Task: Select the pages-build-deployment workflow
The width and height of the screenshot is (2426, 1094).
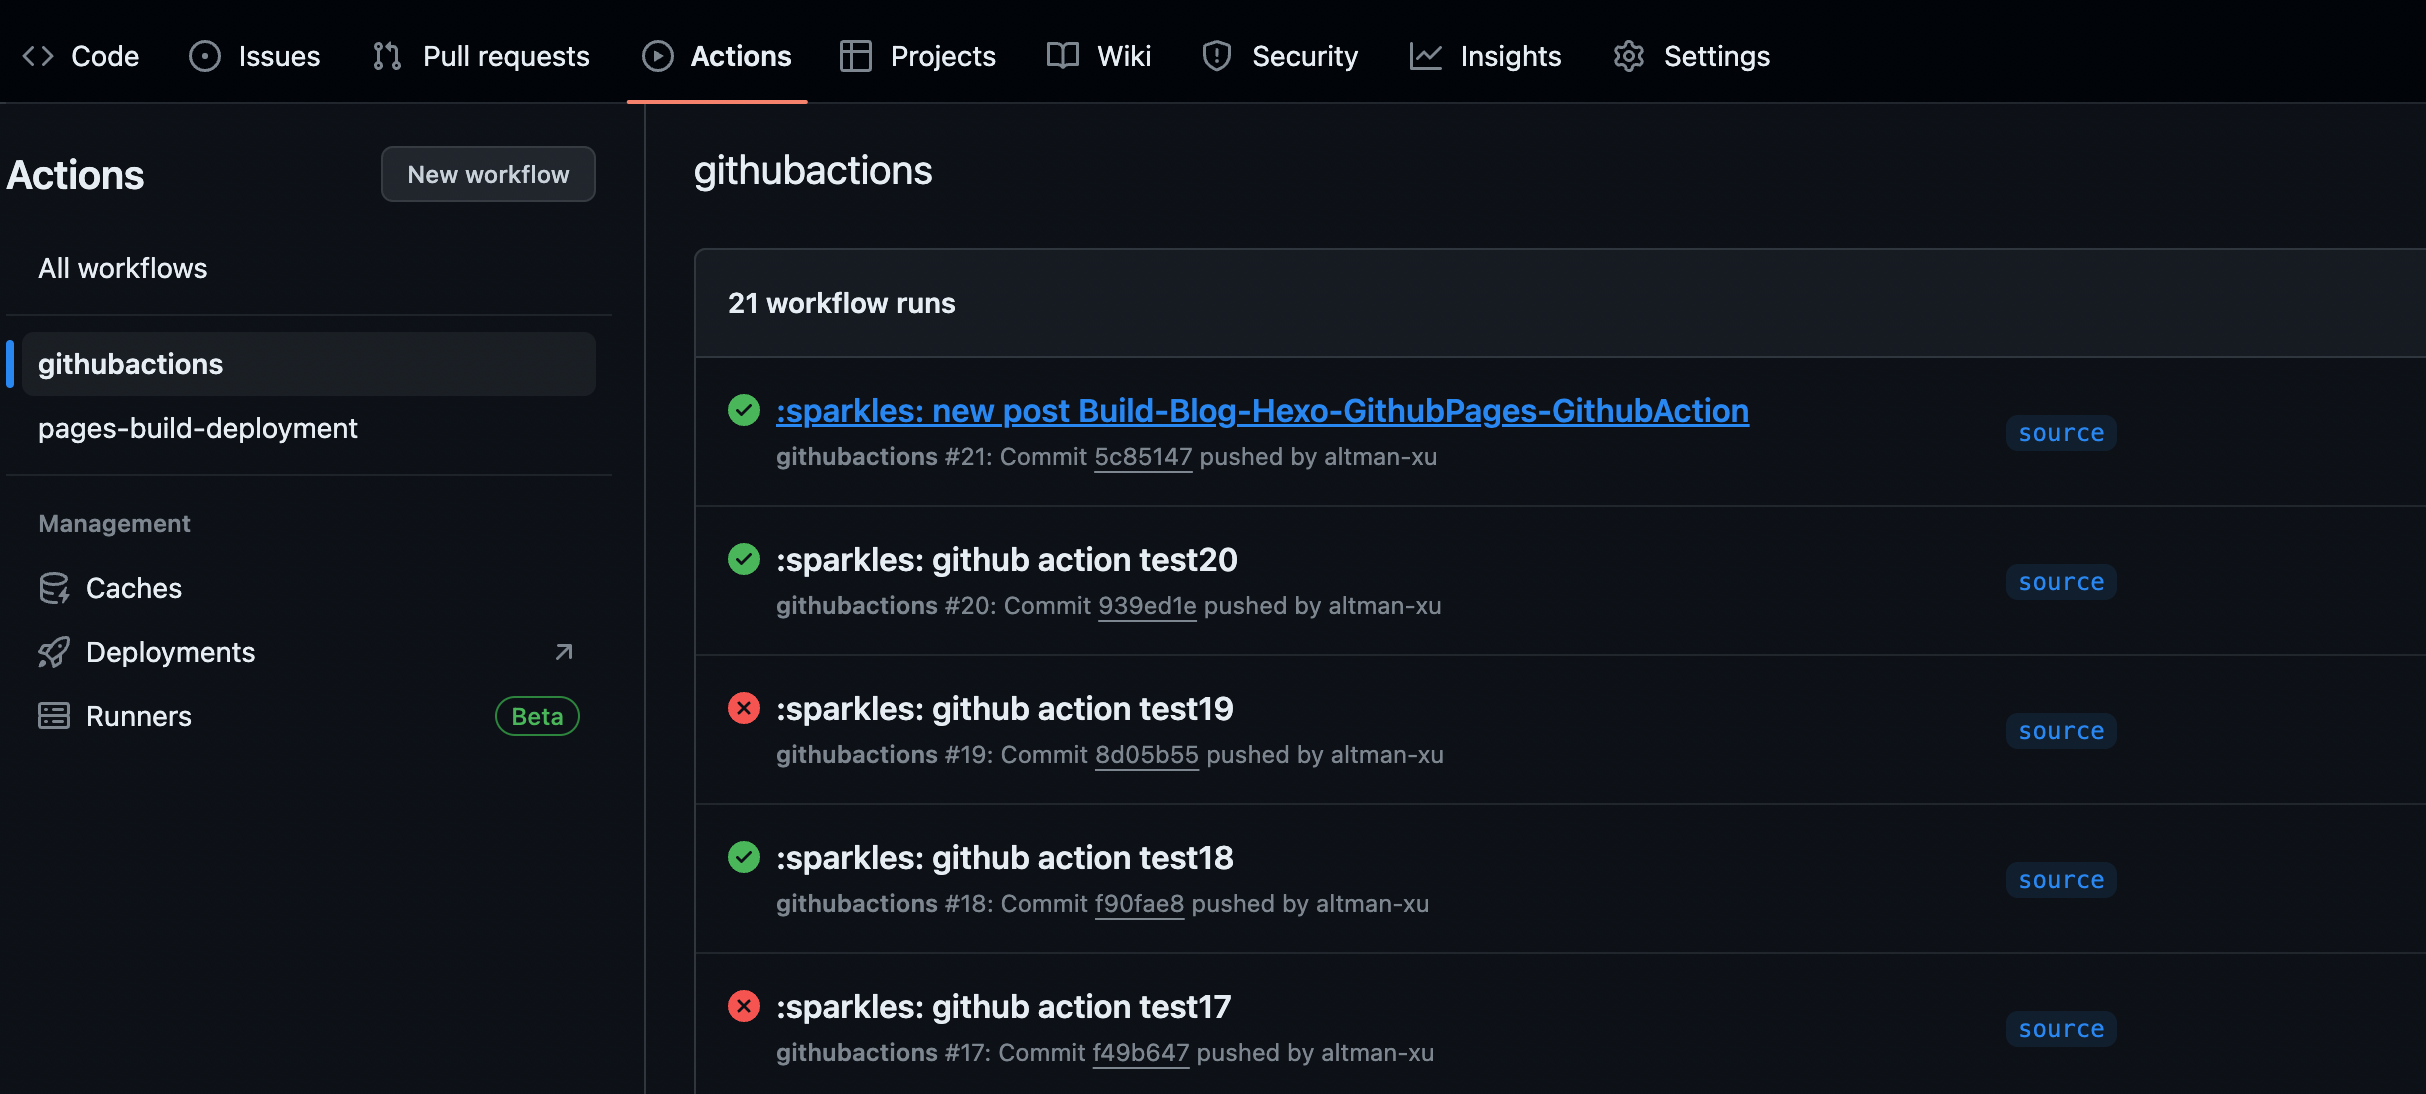Action: click(198, 428)
